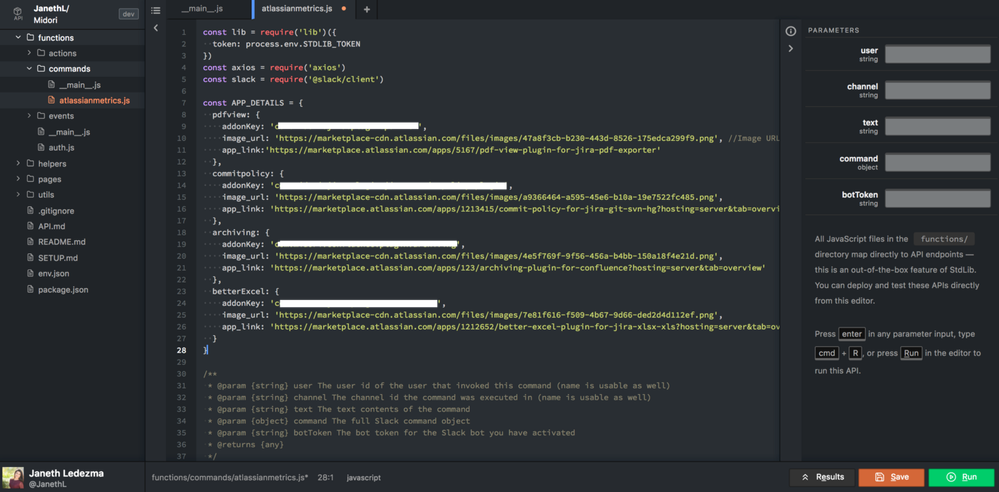This screenshot has width=999, height=492.
Task: Open the env.json file
Action: click(54, 273)
